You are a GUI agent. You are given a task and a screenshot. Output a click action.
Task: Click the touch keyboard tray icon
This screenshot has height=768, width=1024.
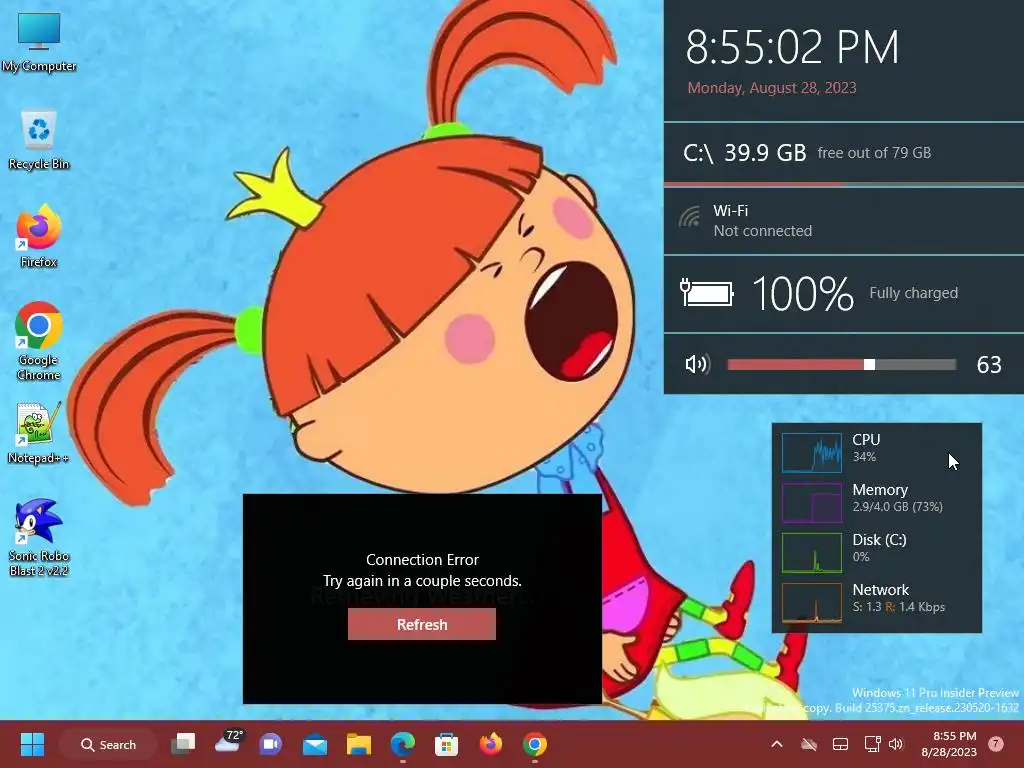[x=840, y=744]
